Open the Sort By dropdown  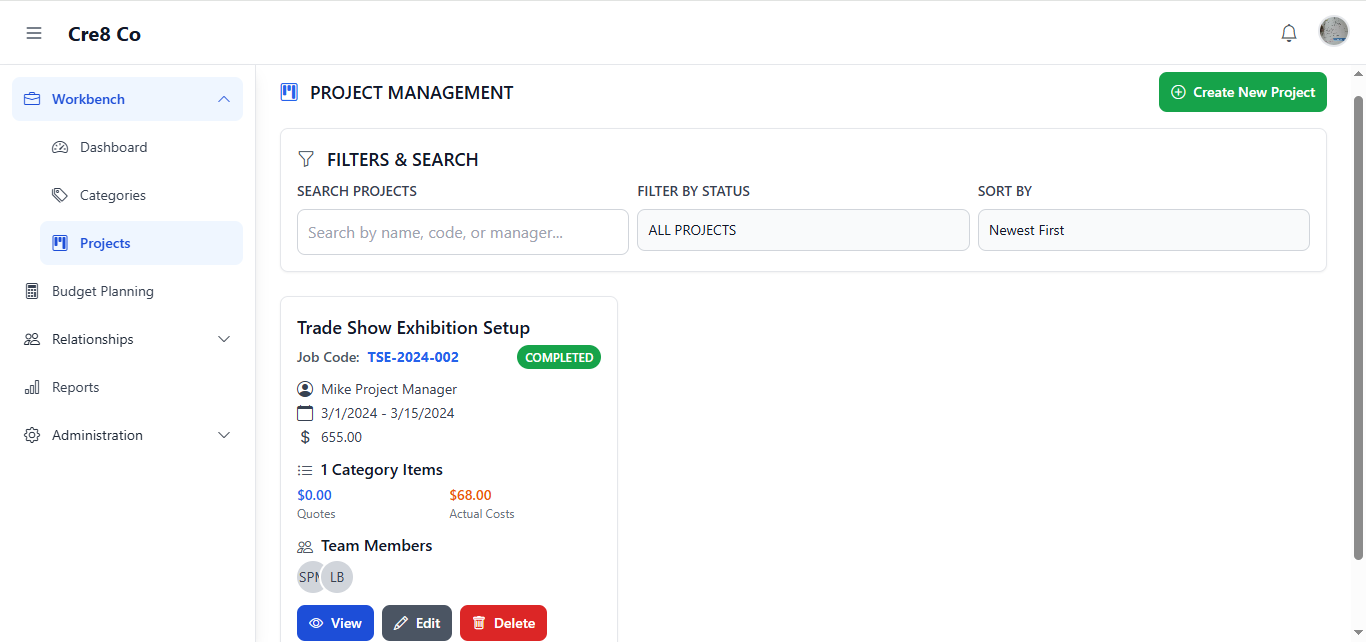click(x=1143, y=230)
